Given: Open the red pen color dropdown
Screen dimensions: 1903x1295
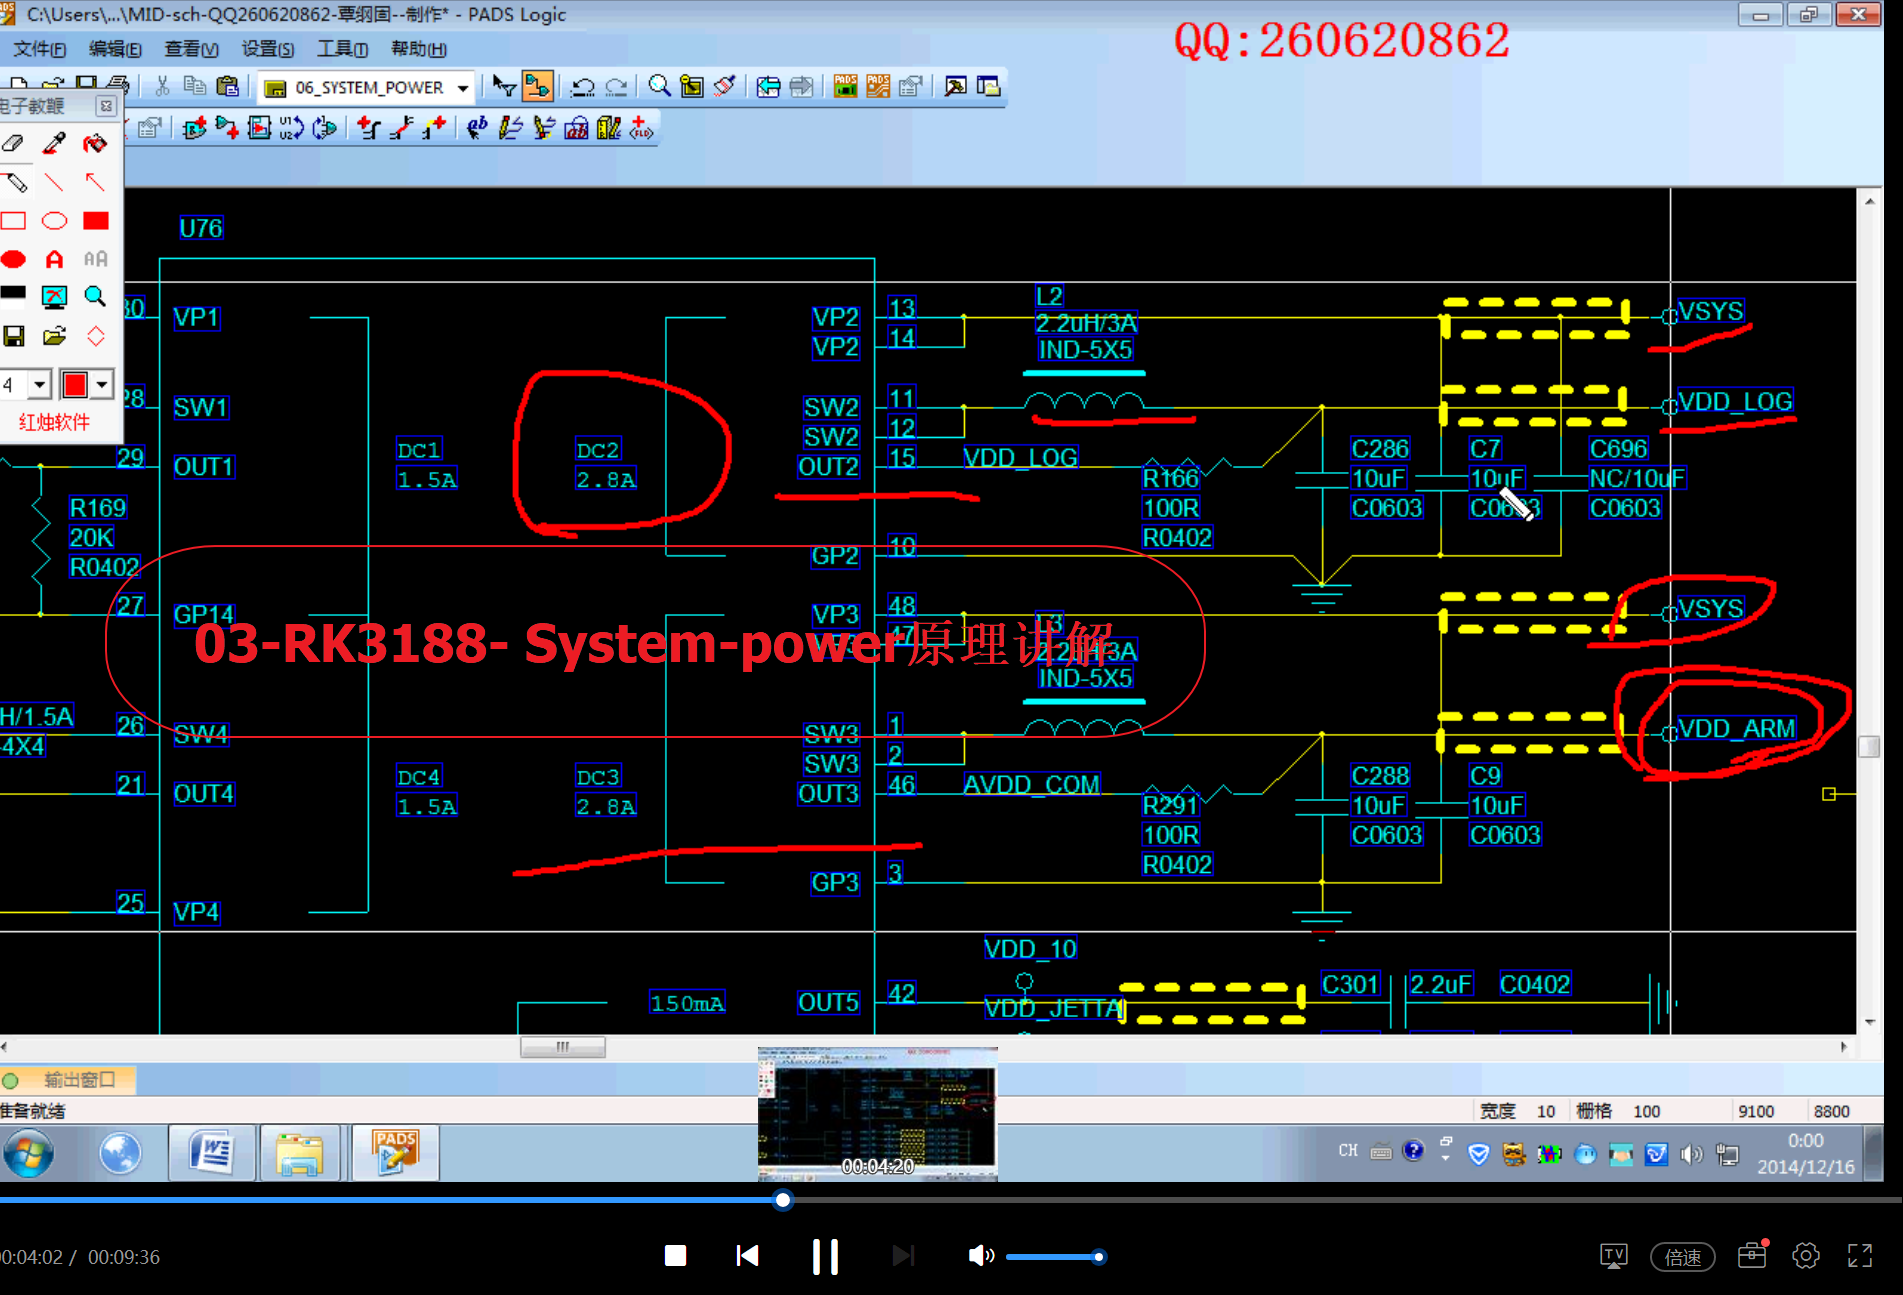Looking at the screenshot, I should [102, 384].
